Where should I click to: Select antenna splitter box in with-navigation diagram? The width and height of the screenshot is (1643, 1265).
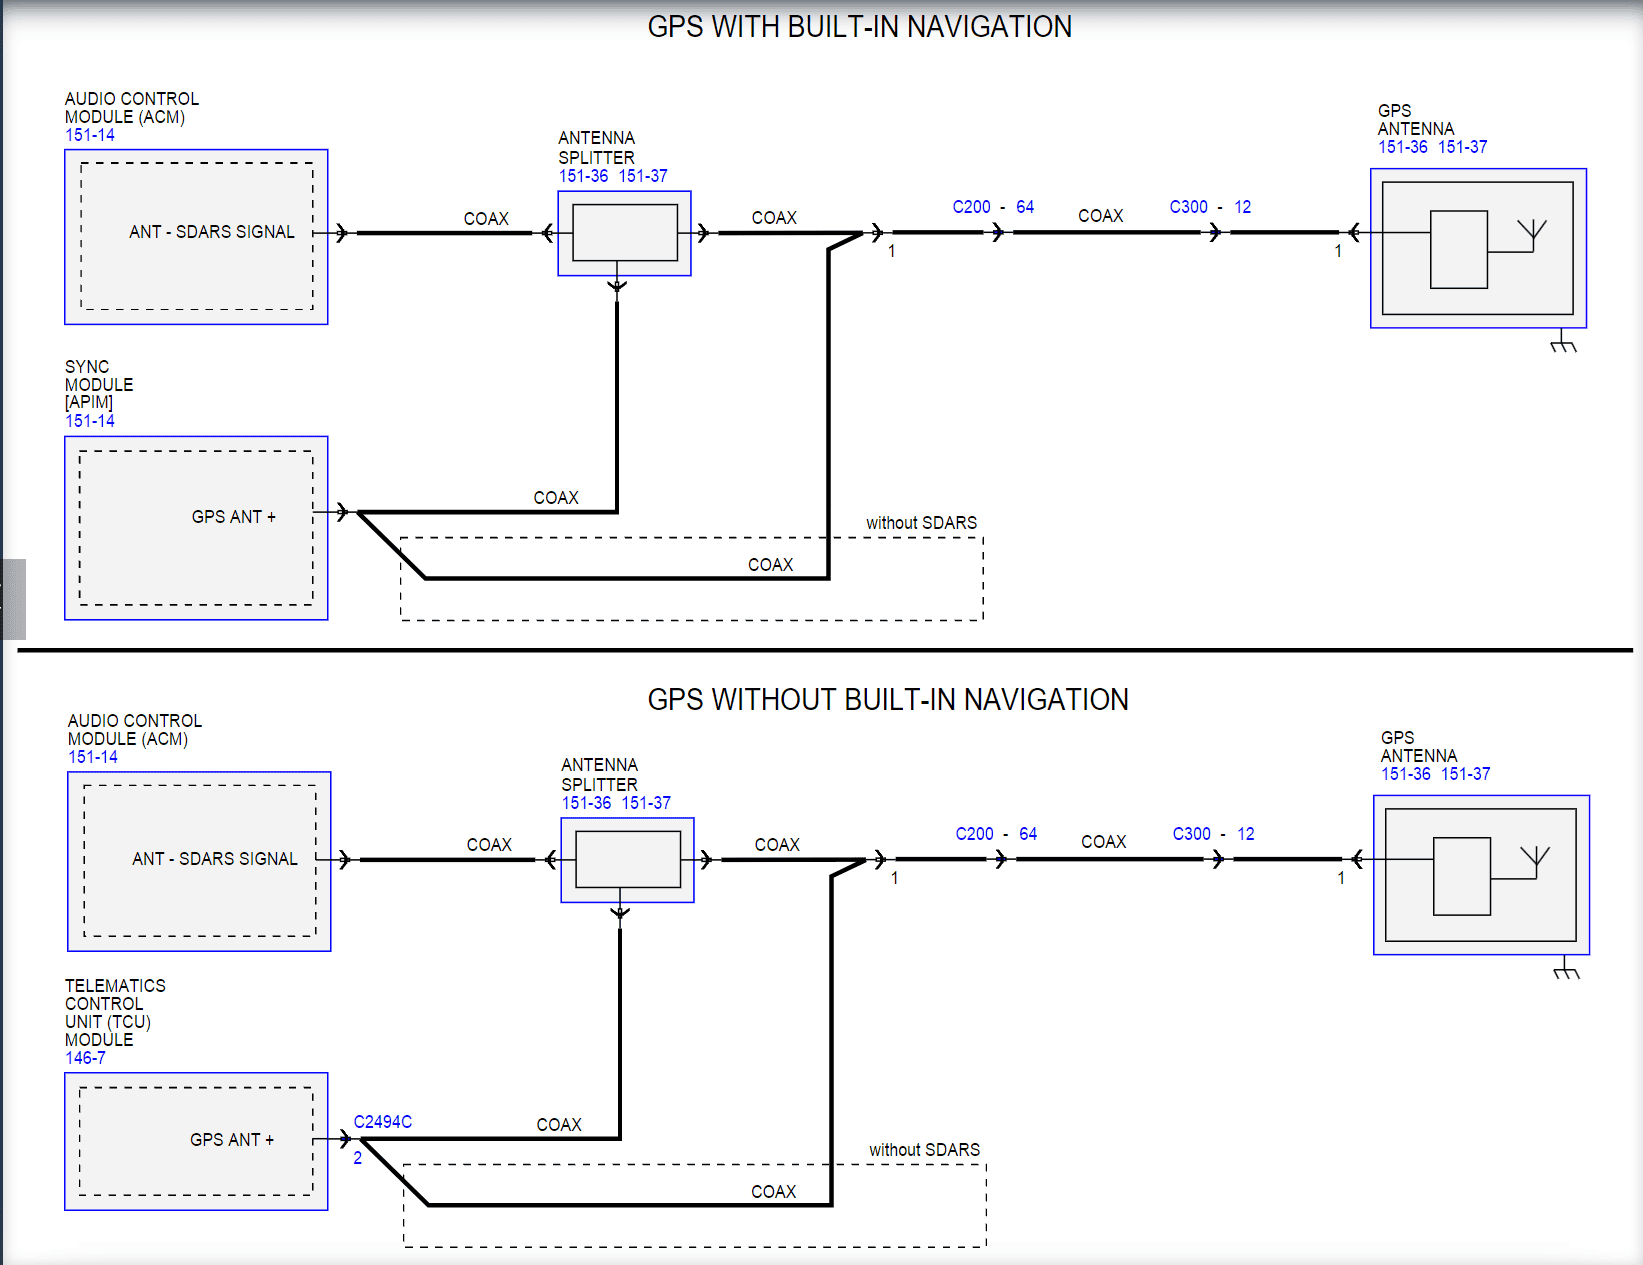[624, 233]
